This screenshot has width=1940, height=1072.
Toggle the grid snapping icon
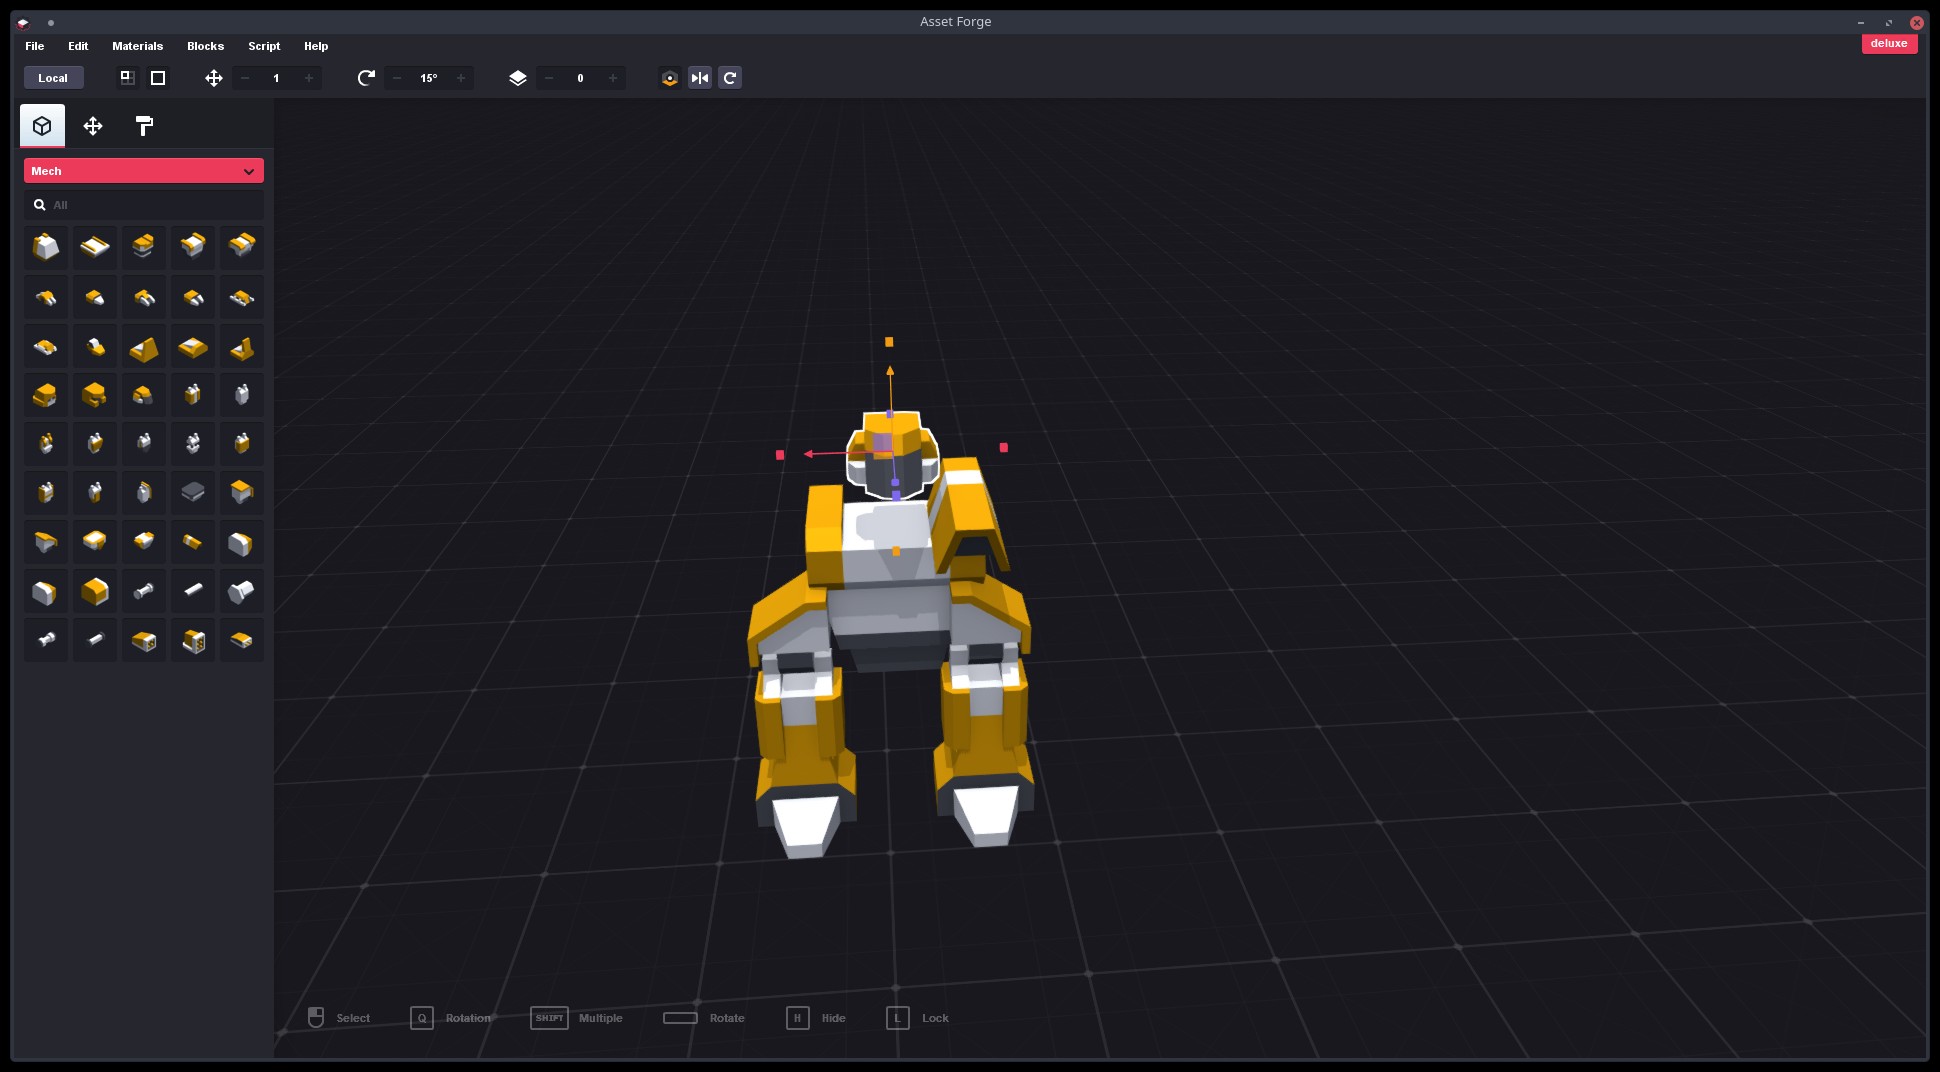coord(127,78)
